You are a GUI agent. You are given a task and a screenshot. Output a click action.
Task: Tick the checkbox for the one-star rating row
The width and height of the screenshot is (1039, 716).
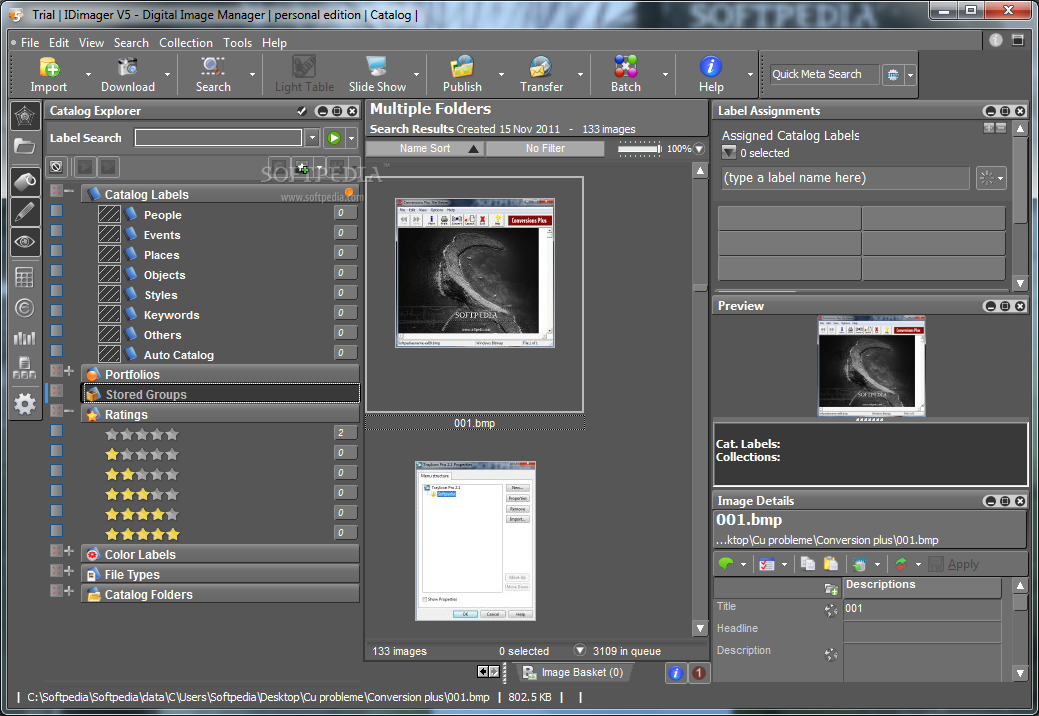point(57,450)
